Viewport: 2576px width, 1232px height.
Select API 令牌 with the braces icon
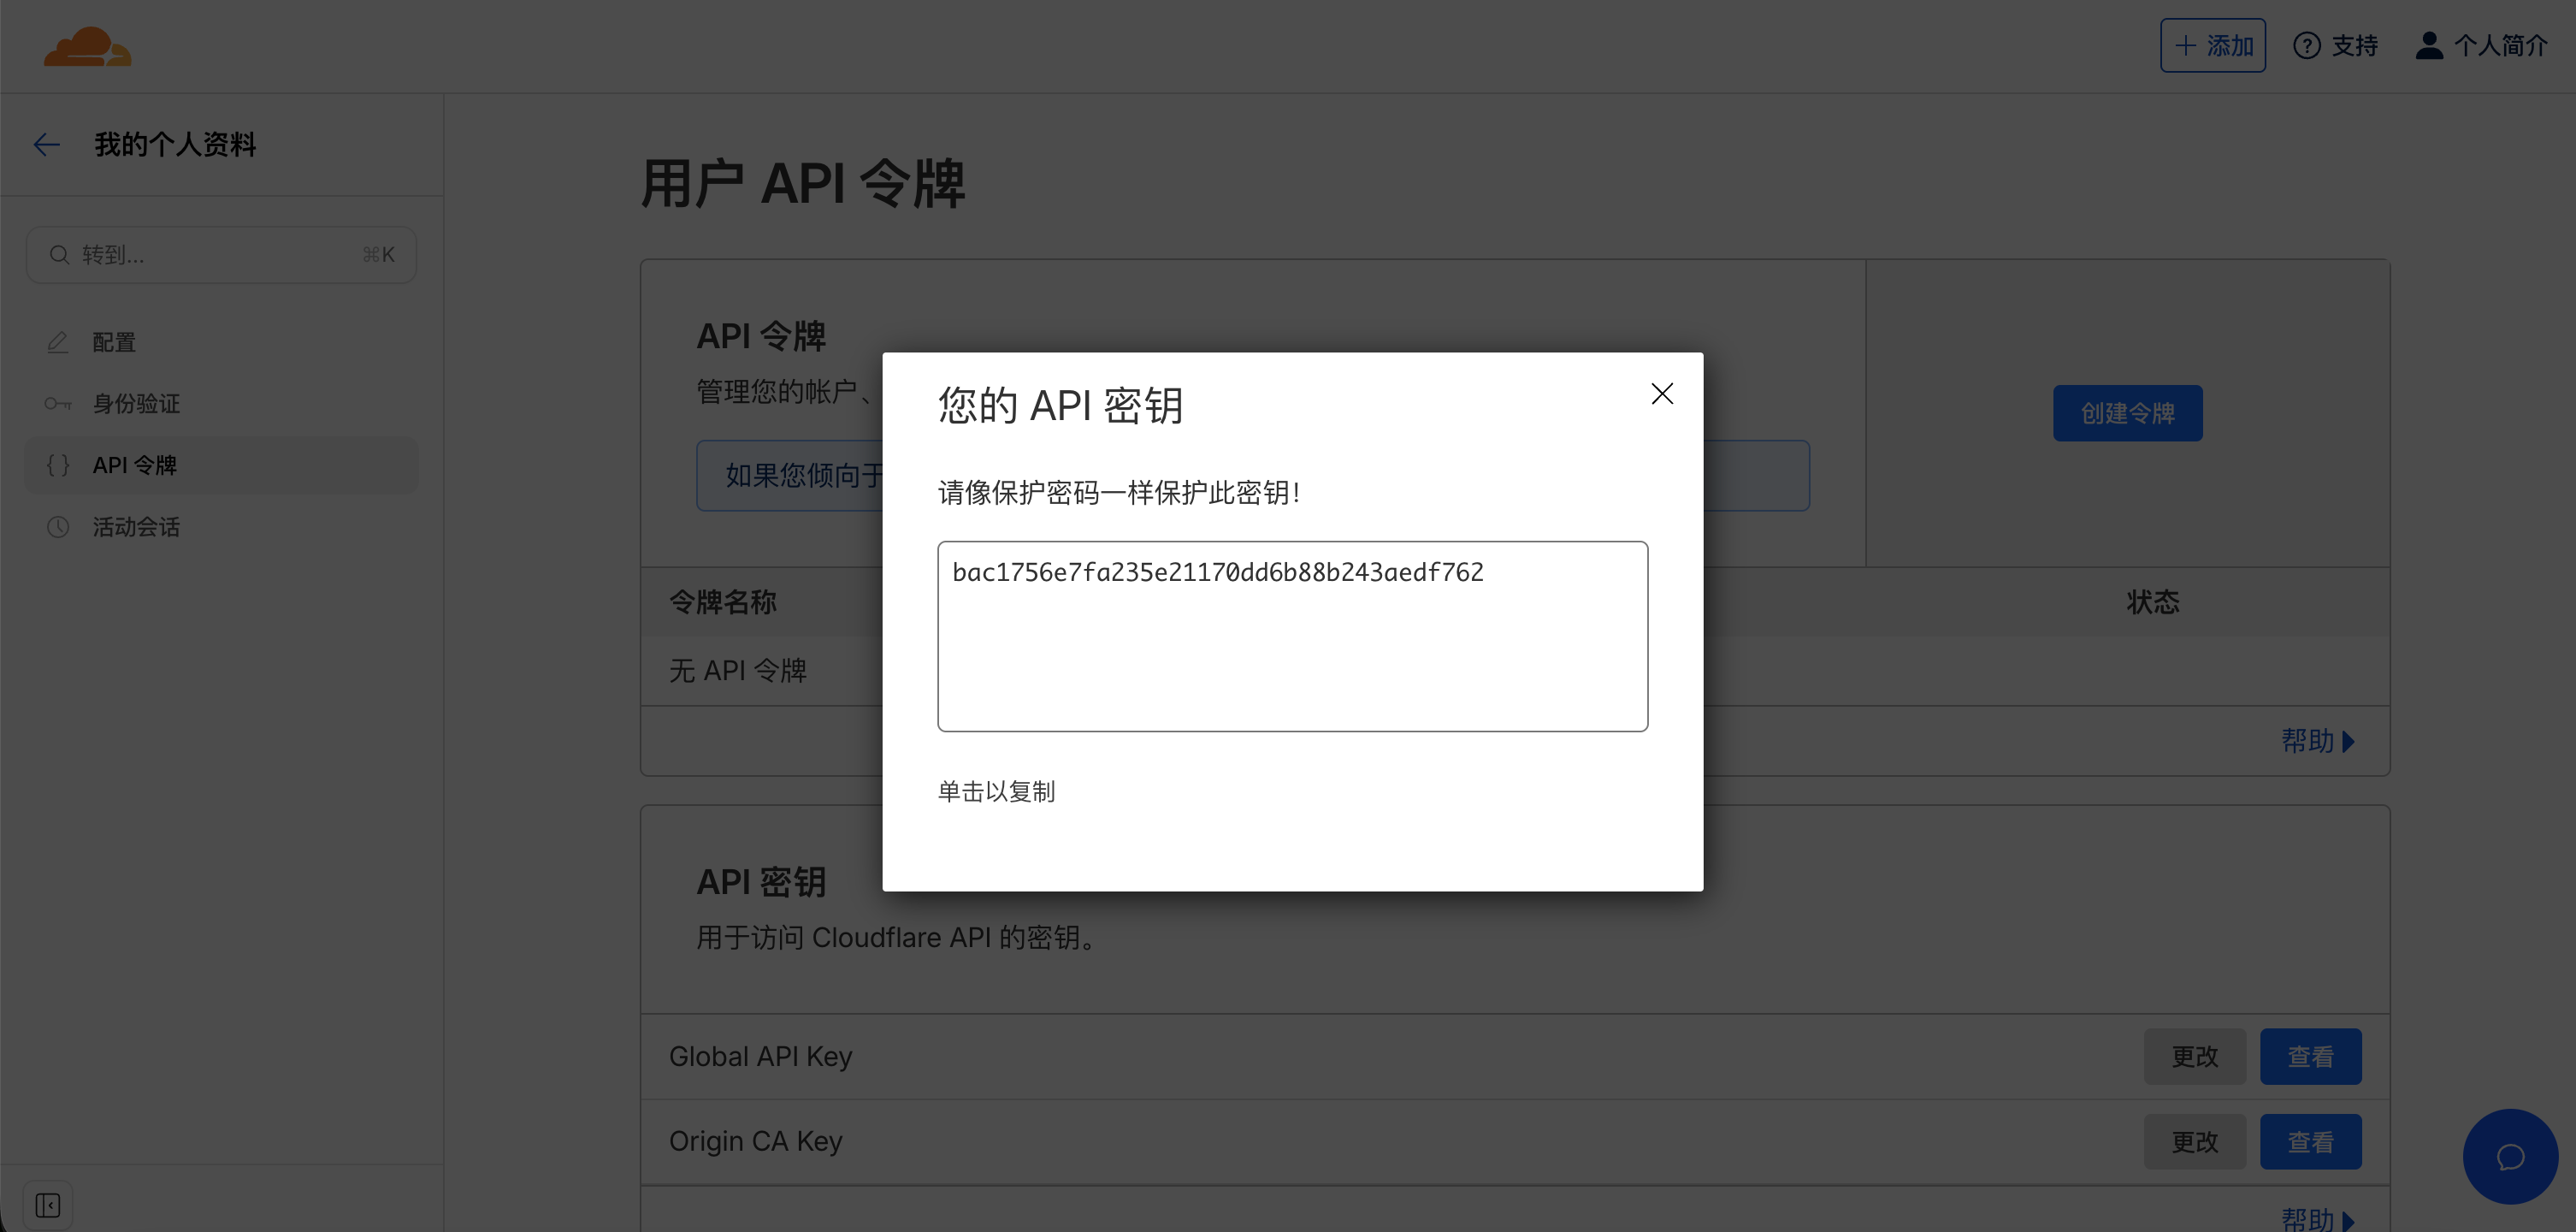[x=57, y=464]
